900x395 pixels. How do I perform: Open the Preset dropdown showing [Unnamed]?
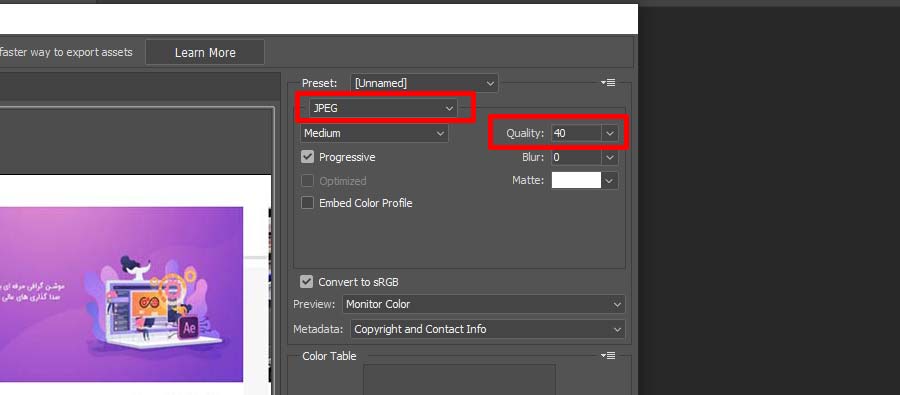(424, 83)
